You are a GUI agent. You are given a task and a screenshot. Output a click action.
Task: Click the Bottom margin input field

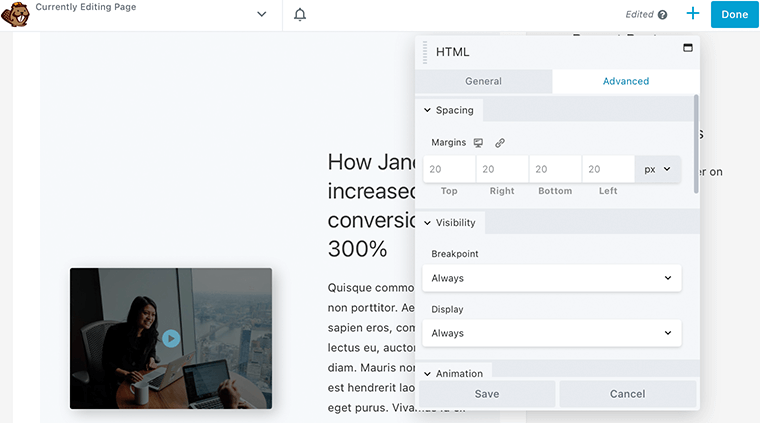click(555, 169)
